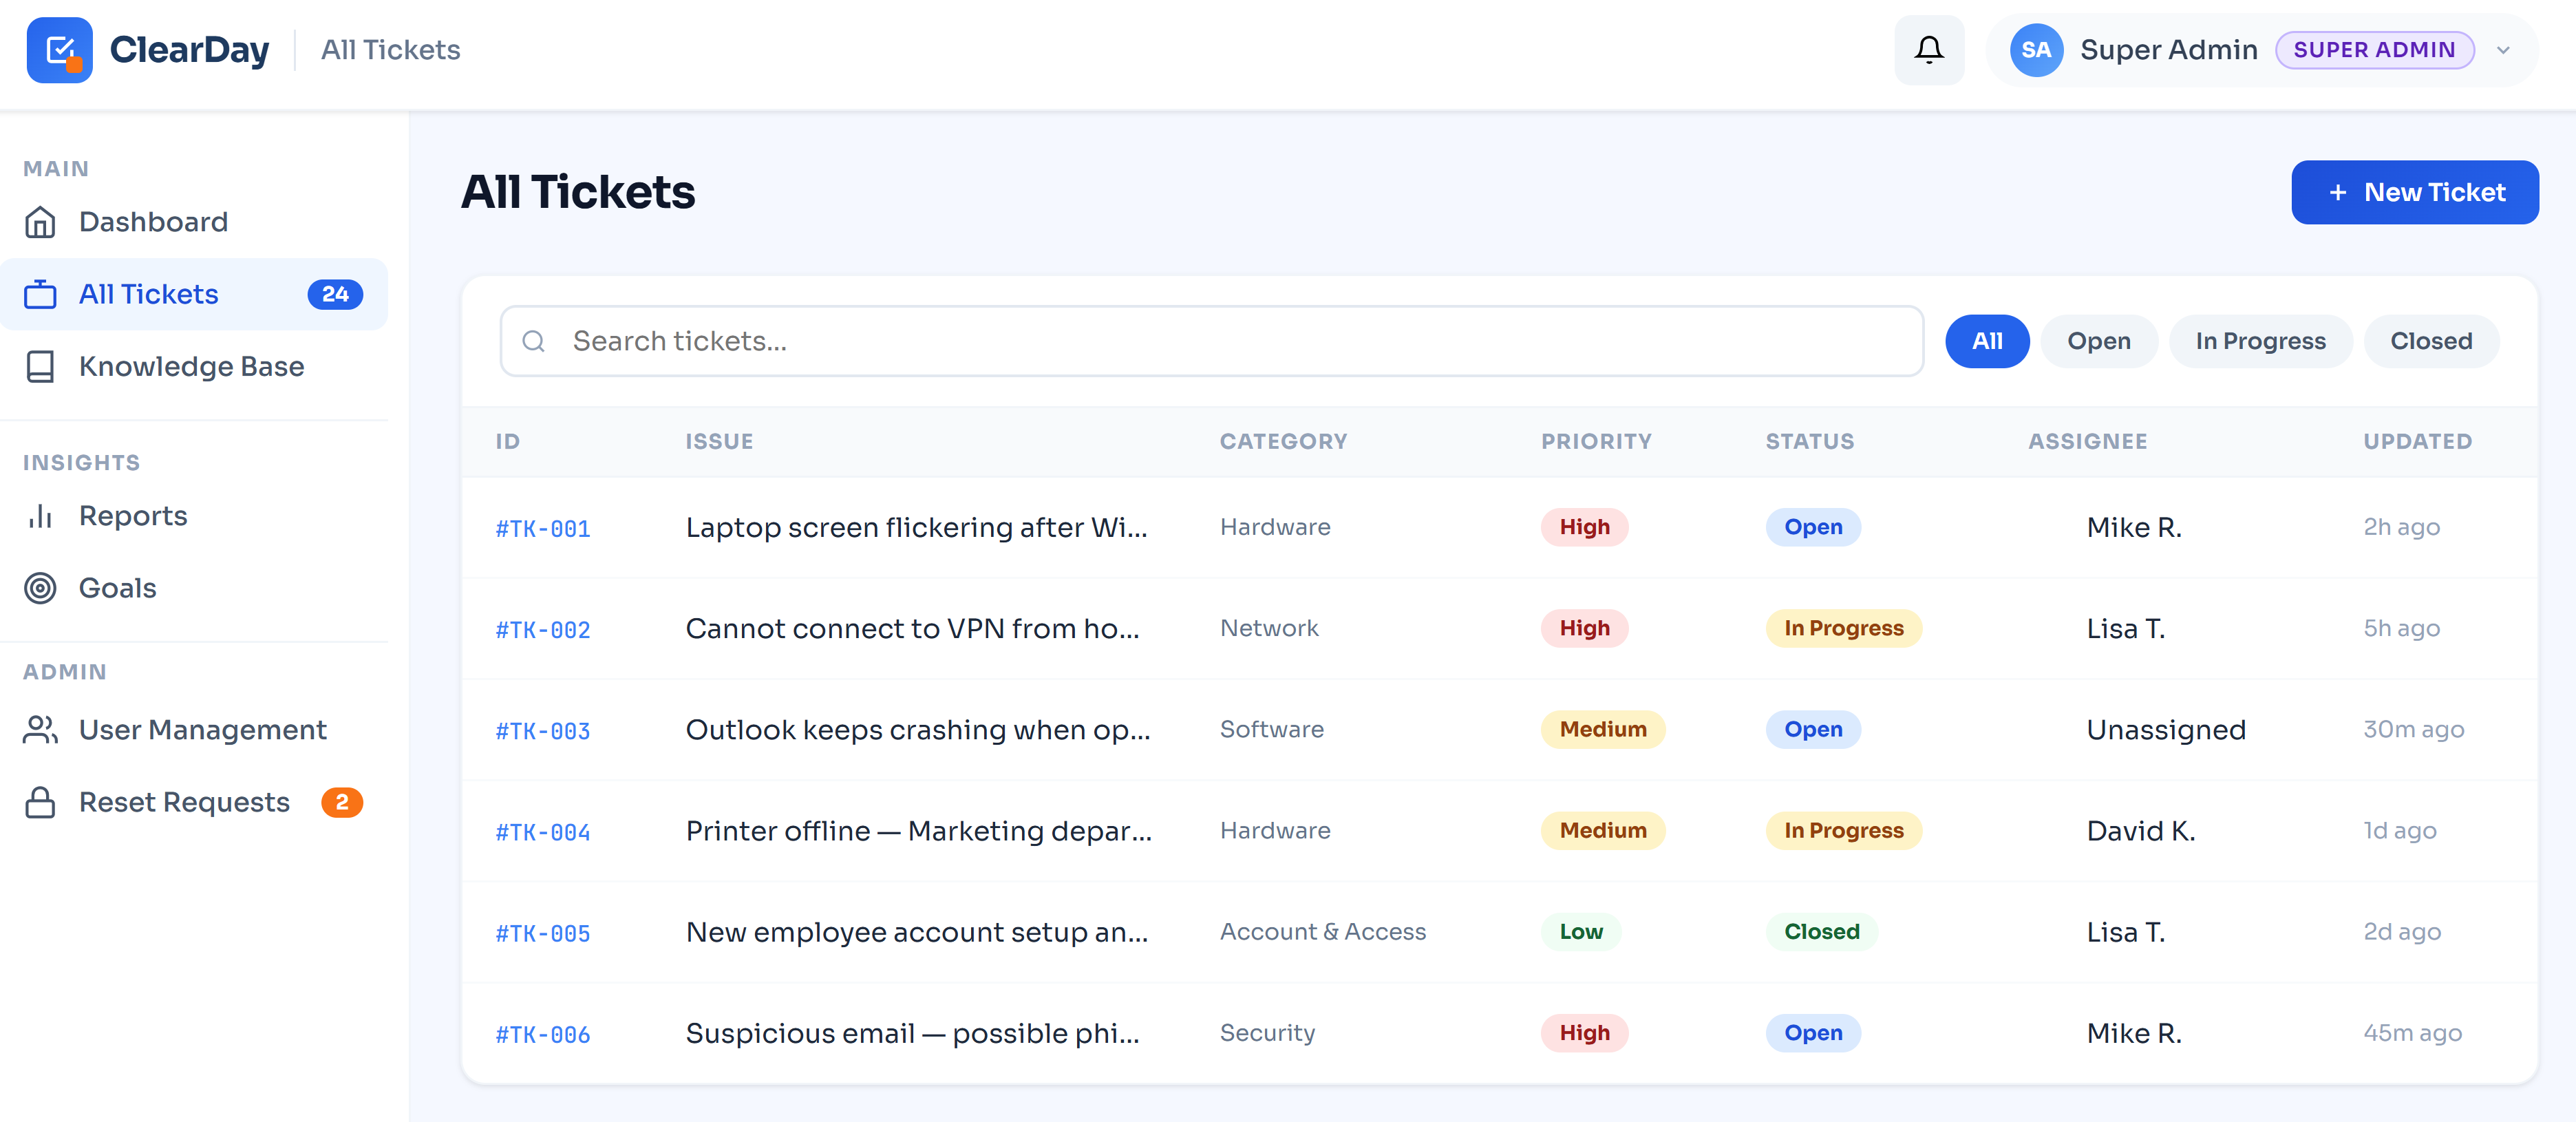Click David K. assignee on TK-004
Screen dimensions: 2576x1122
(x=2140, y=830)
